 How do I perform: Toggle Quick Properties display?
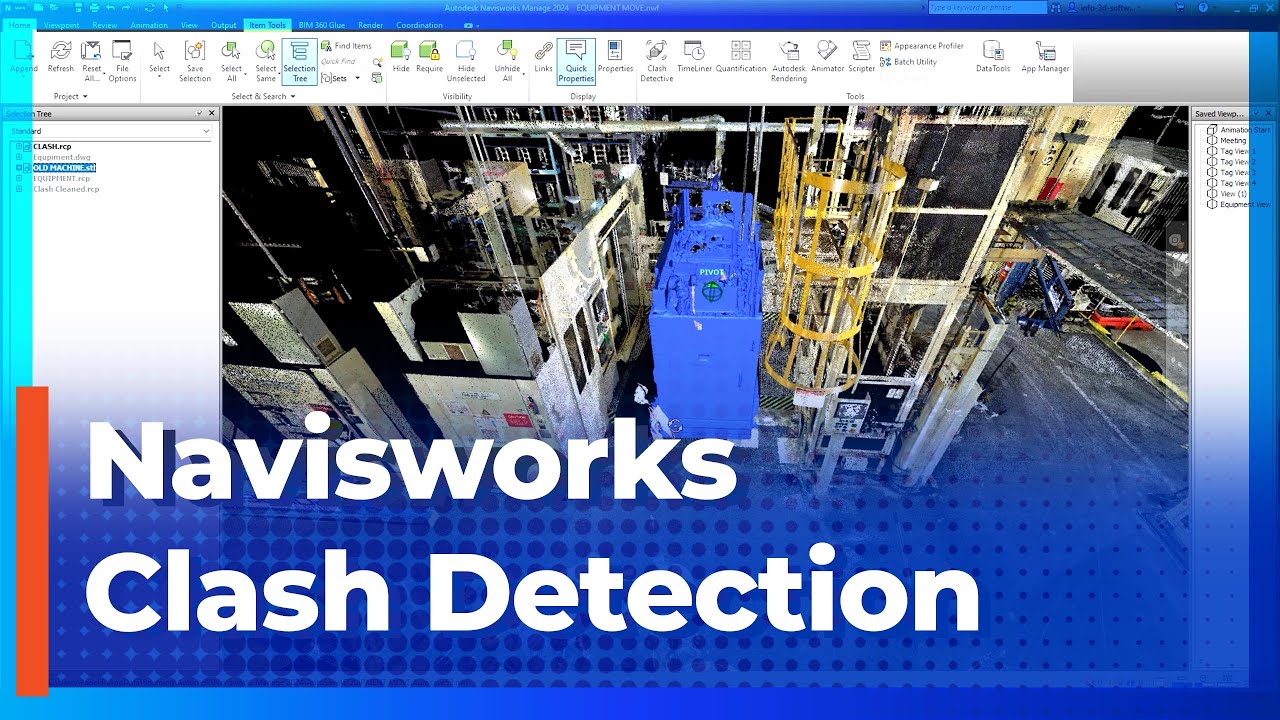pyautogui.click(x=576, y=61)
